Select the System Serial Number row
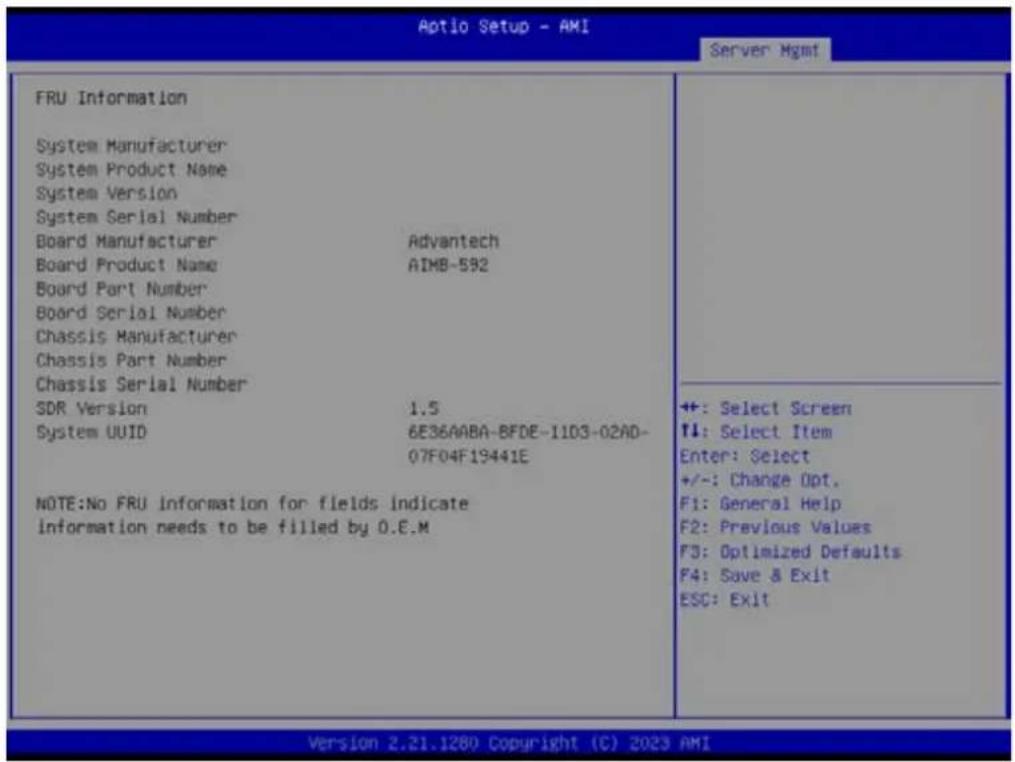 click(137, 217)
